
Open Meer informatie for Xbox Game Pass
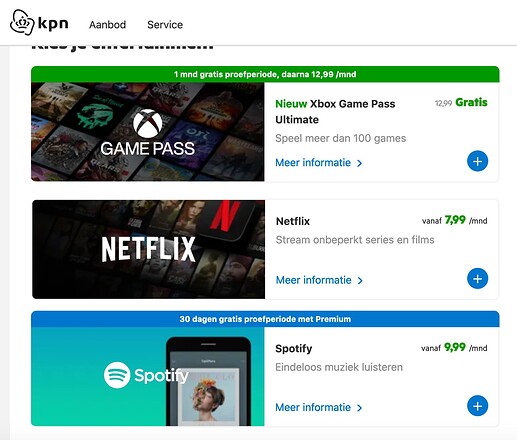[x=313, y=163]
